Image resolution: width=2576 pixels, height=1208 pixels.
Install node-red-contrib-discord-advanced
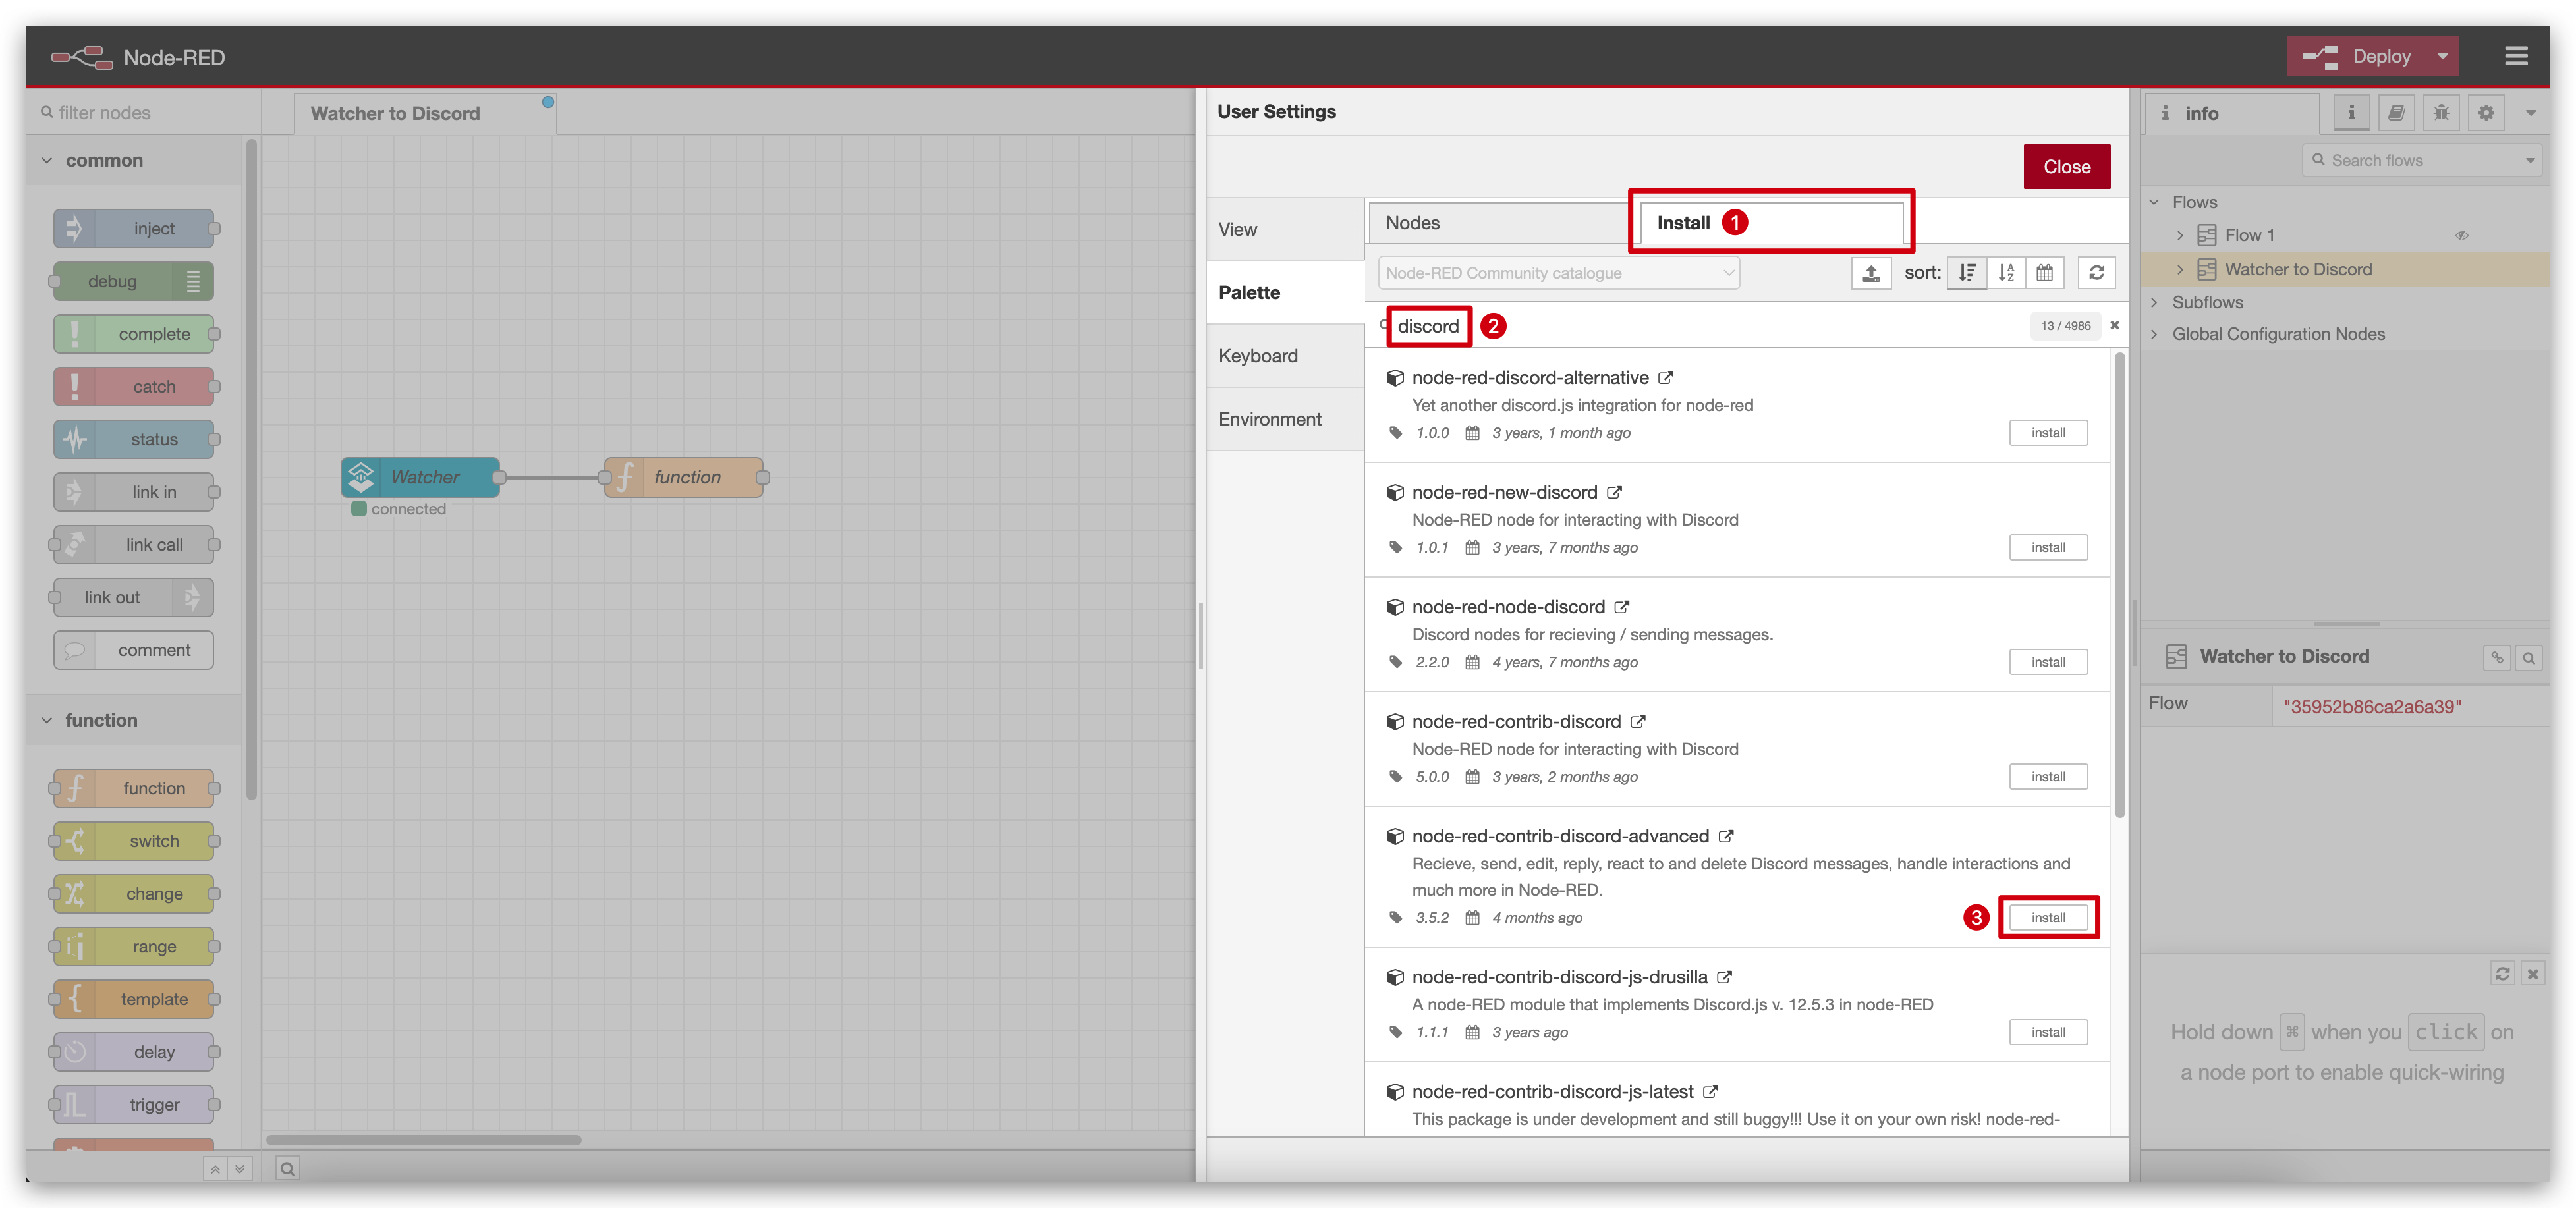coord(2048,917)
